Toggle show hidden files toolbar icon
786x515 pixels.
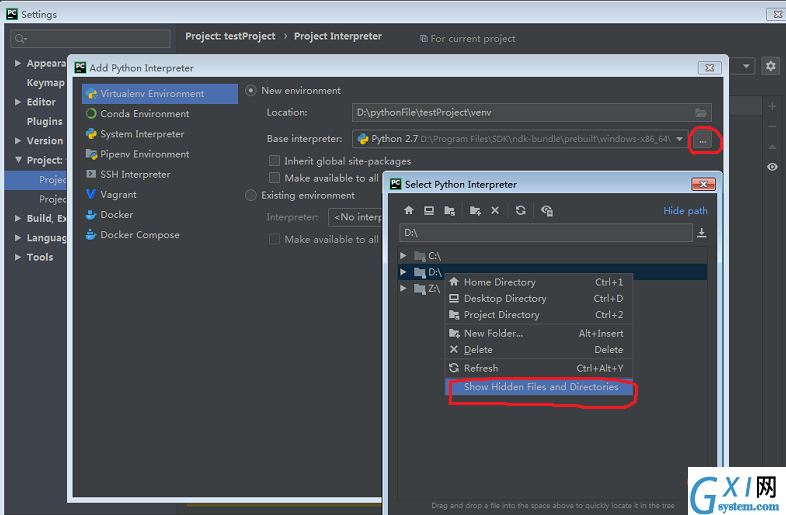coord(546,211)
